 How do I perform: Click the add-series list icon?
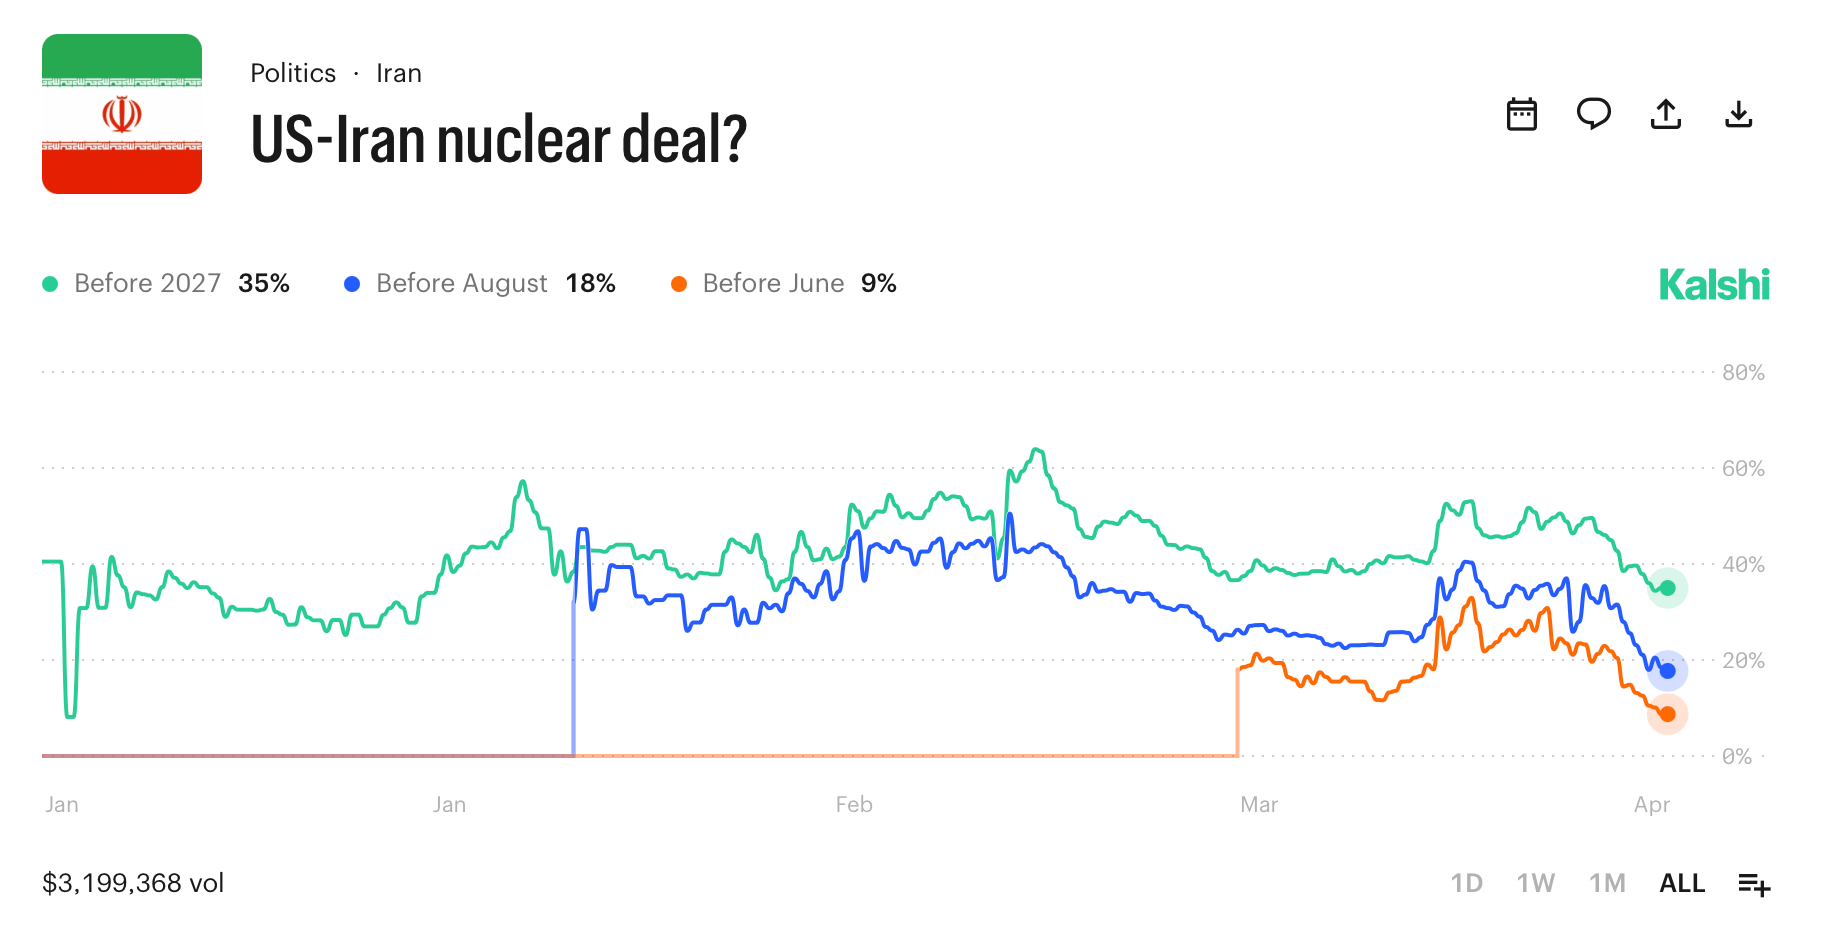[x=1753, y=884]
